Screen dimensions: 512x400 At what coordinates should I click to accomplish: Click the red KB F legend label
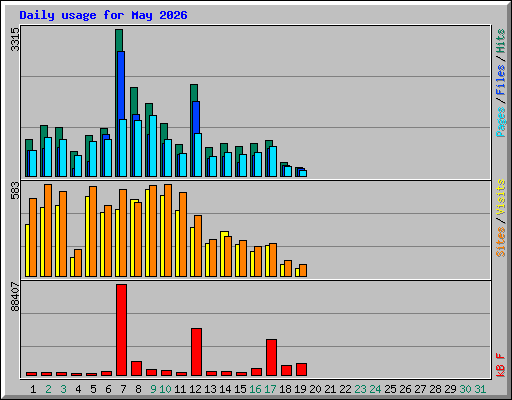click(500, 365)
